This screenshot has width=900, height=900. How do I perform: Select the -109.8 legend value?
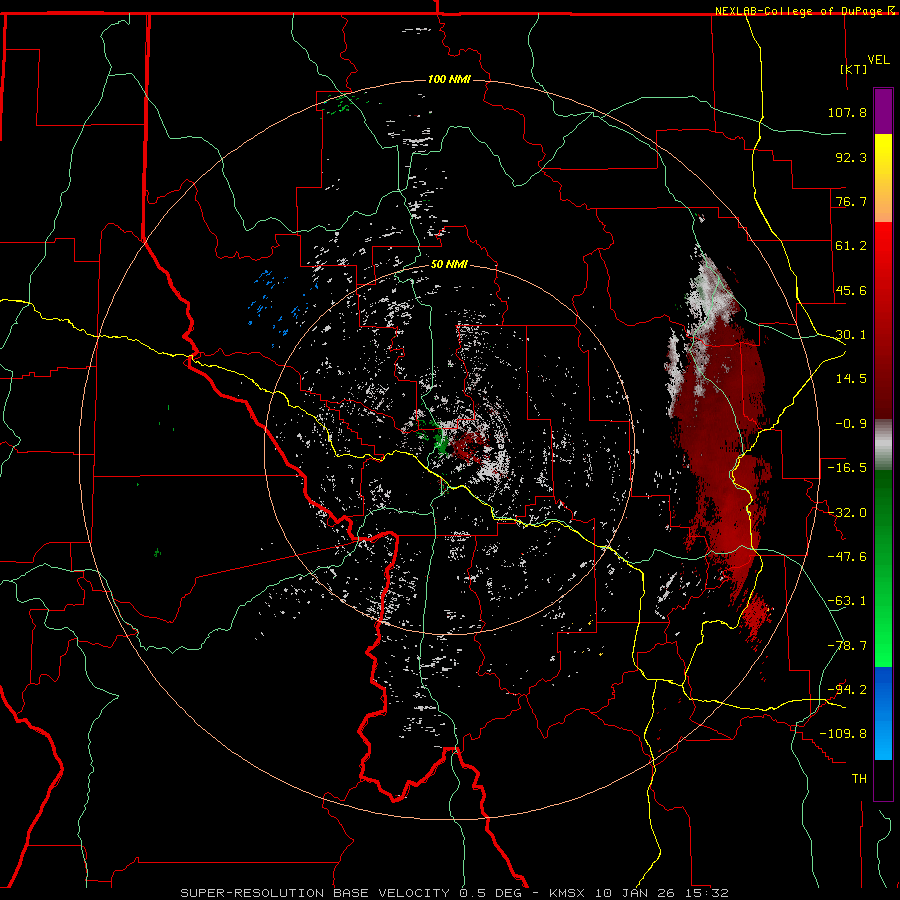pos(843,734)
